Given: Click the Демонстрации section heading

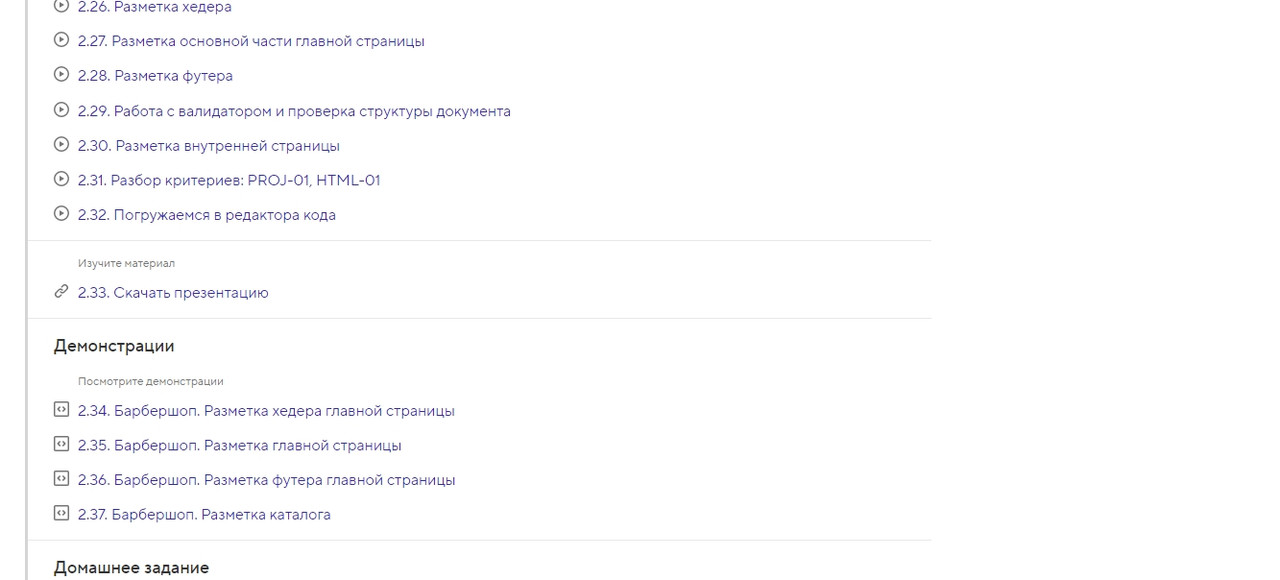Looking at the screenshot, I should coord(114,346).
